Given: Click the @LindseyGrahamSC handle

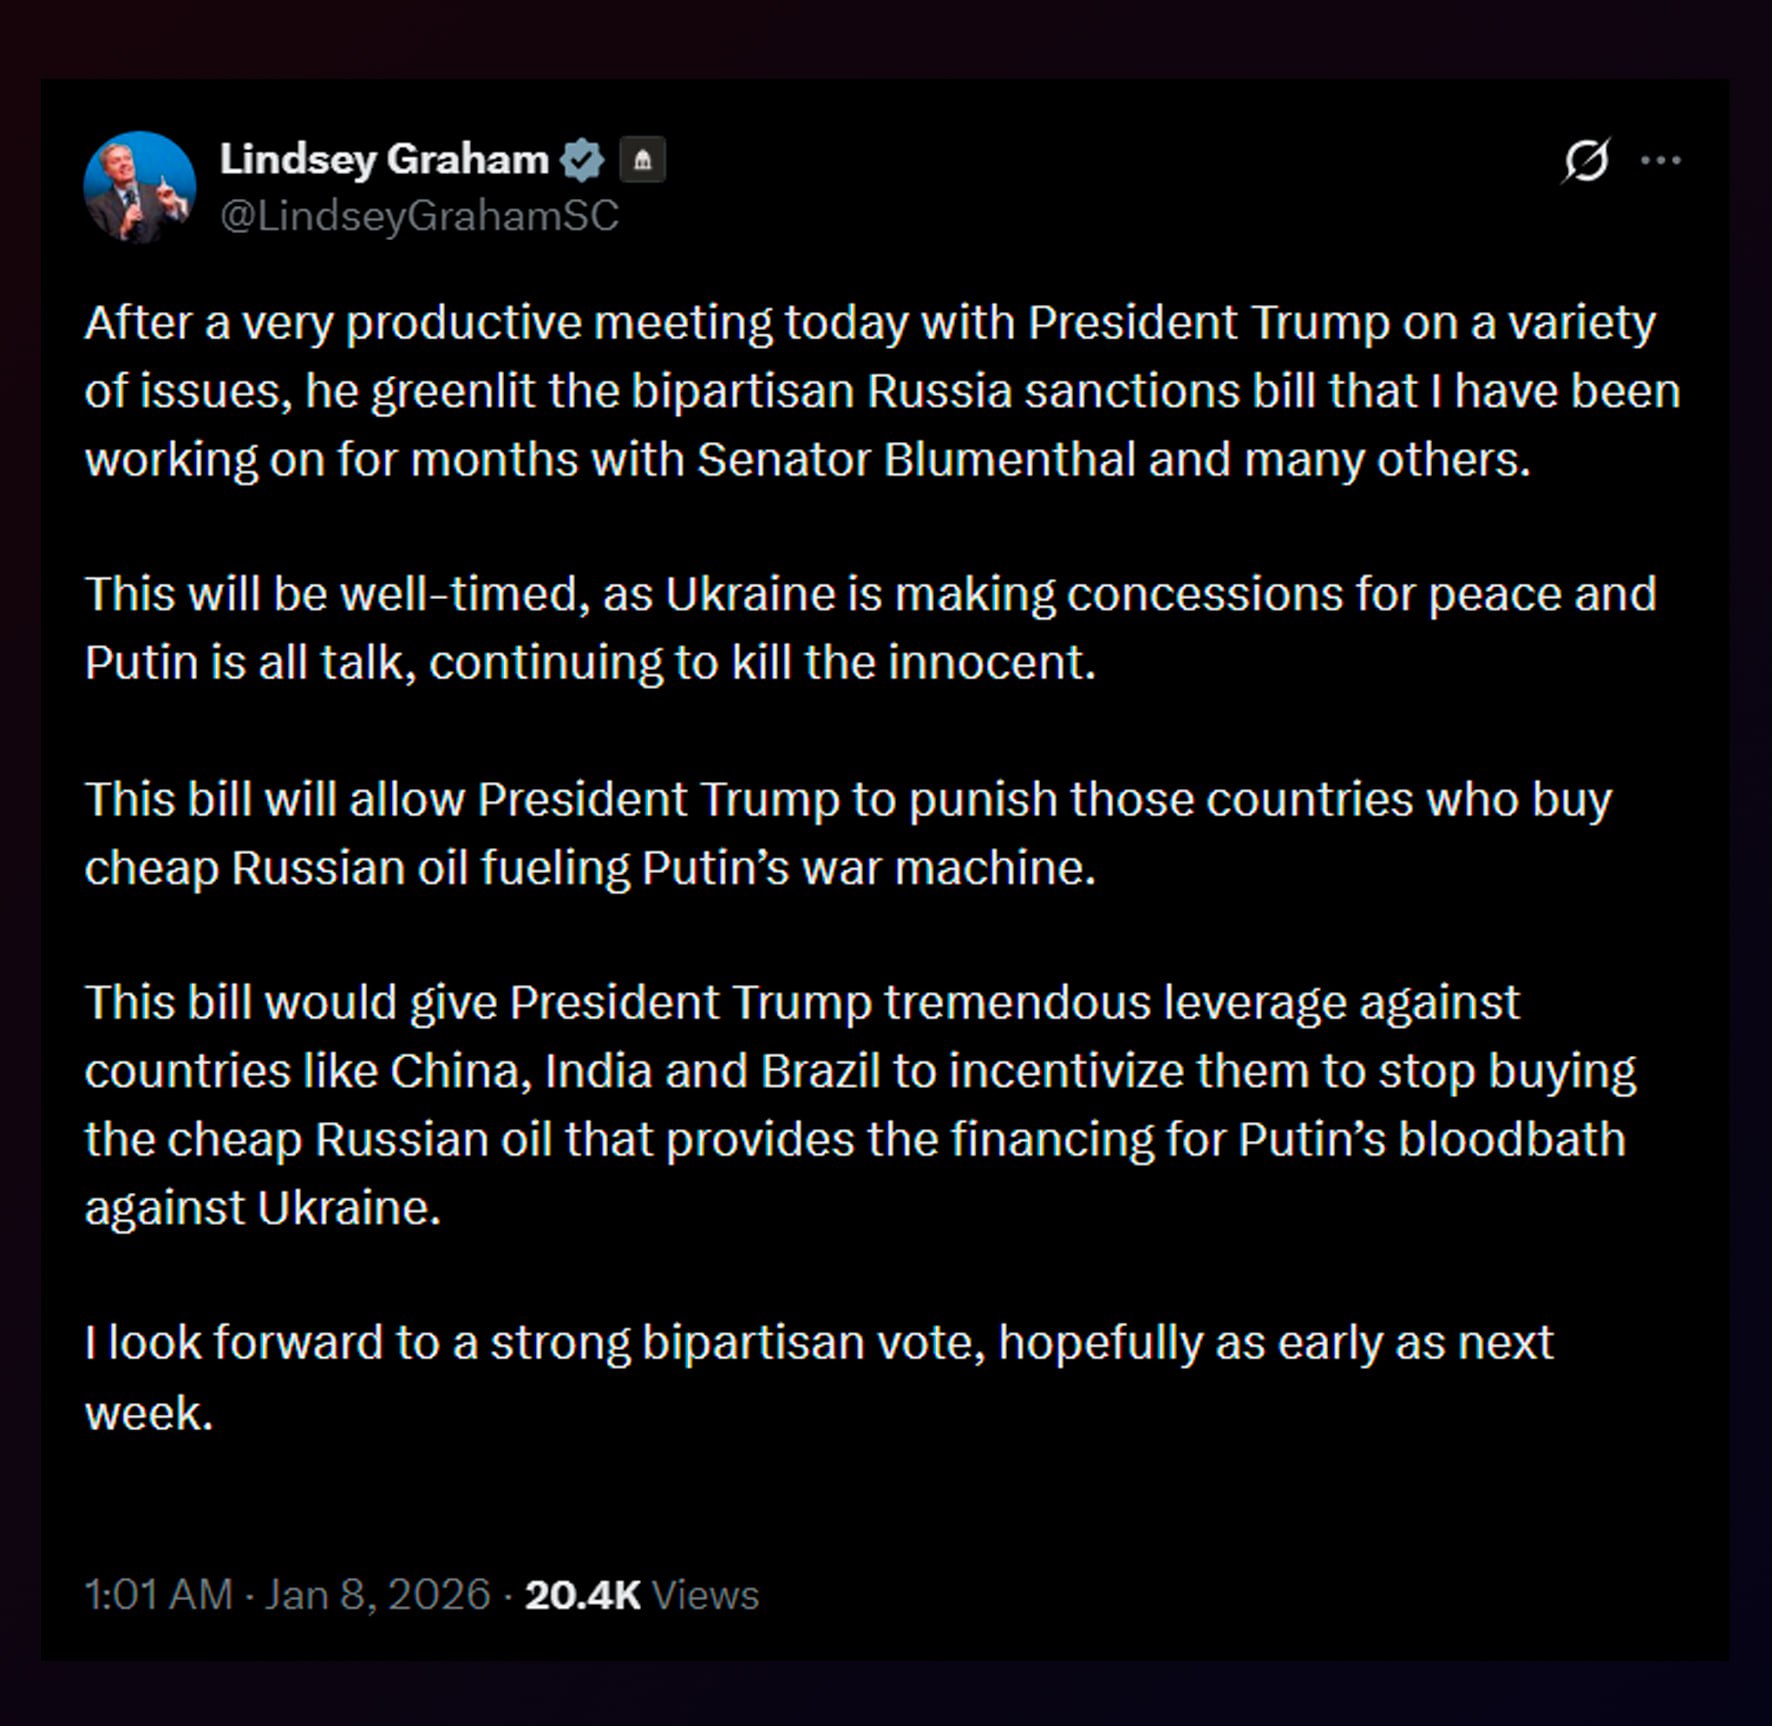Looking at the screenshot, I should pos(416,213).
